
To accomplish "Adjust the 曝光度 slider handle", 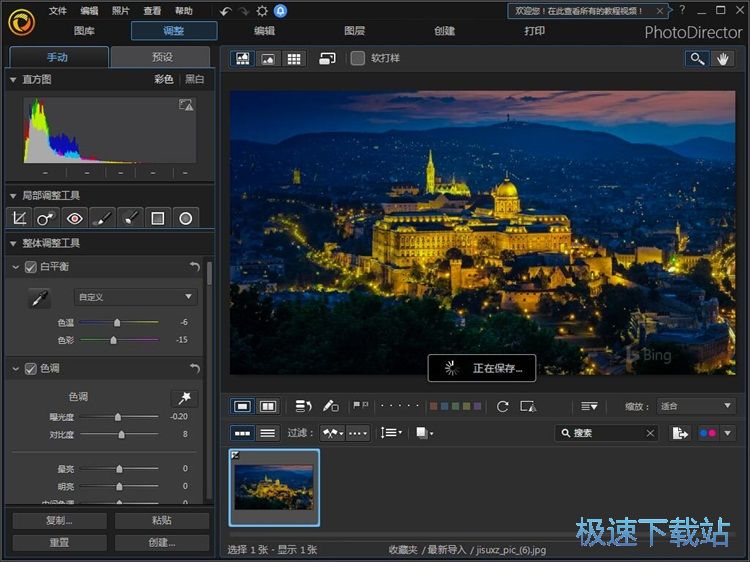I will 118,417.
